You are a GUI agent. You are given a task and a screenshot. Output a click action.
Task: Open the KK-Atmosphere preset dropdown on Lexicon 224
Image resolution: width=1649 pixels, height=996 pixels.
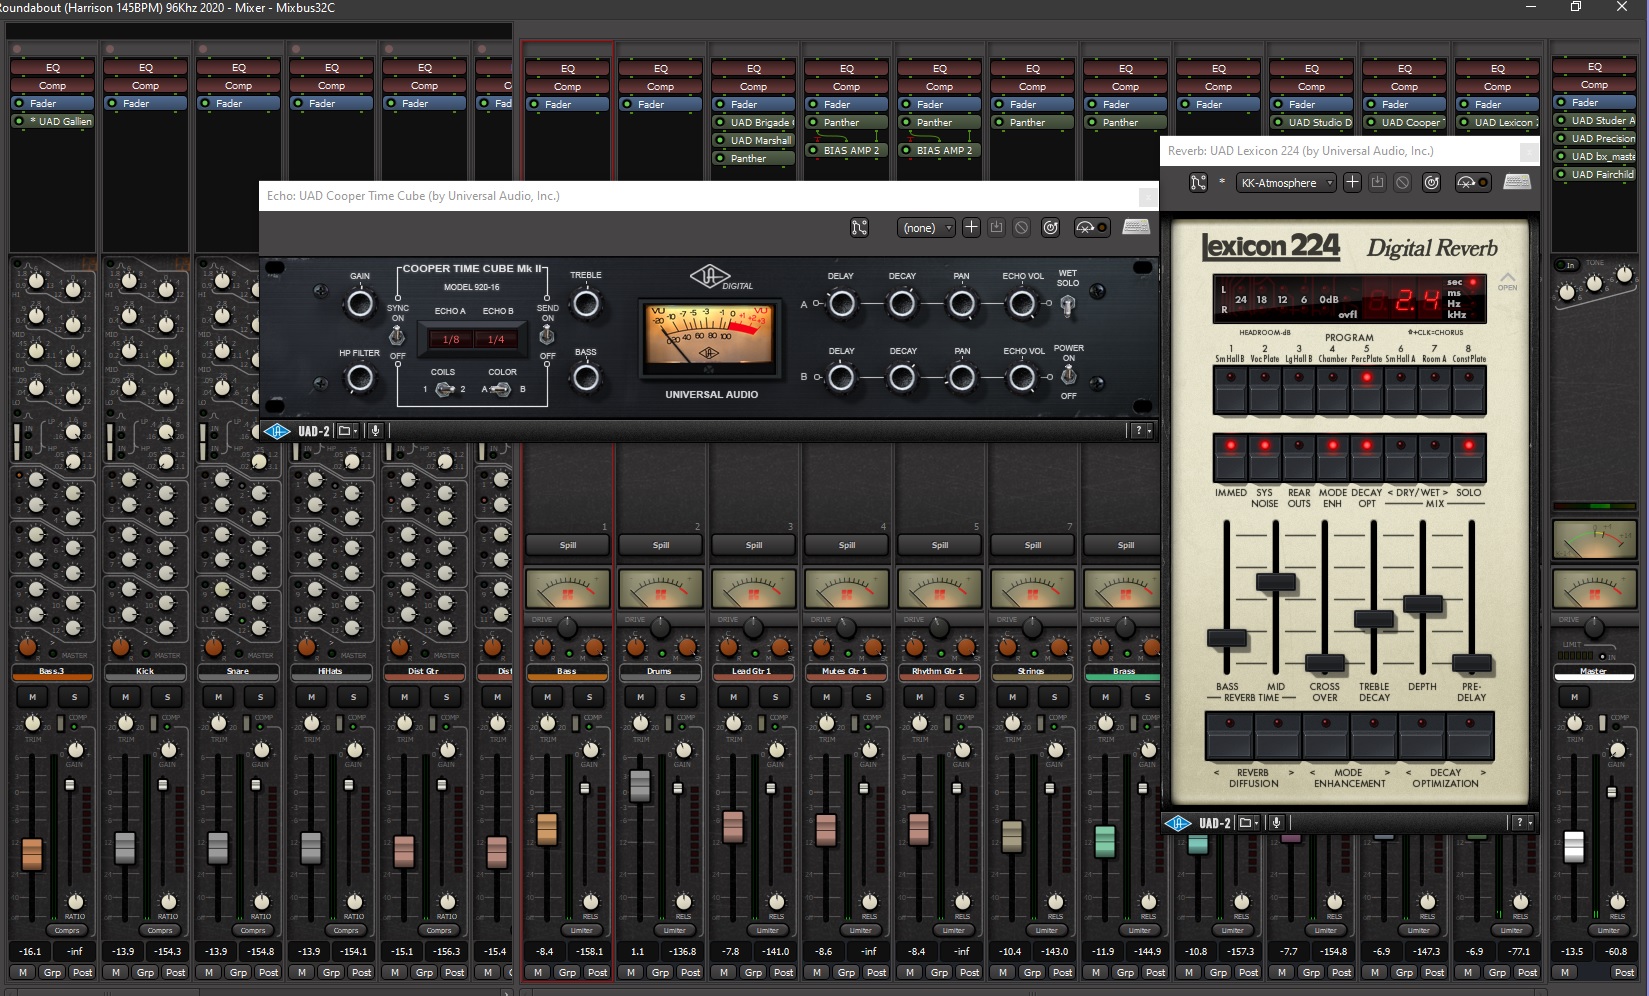pyautogui.click(x=1285, y=182)
